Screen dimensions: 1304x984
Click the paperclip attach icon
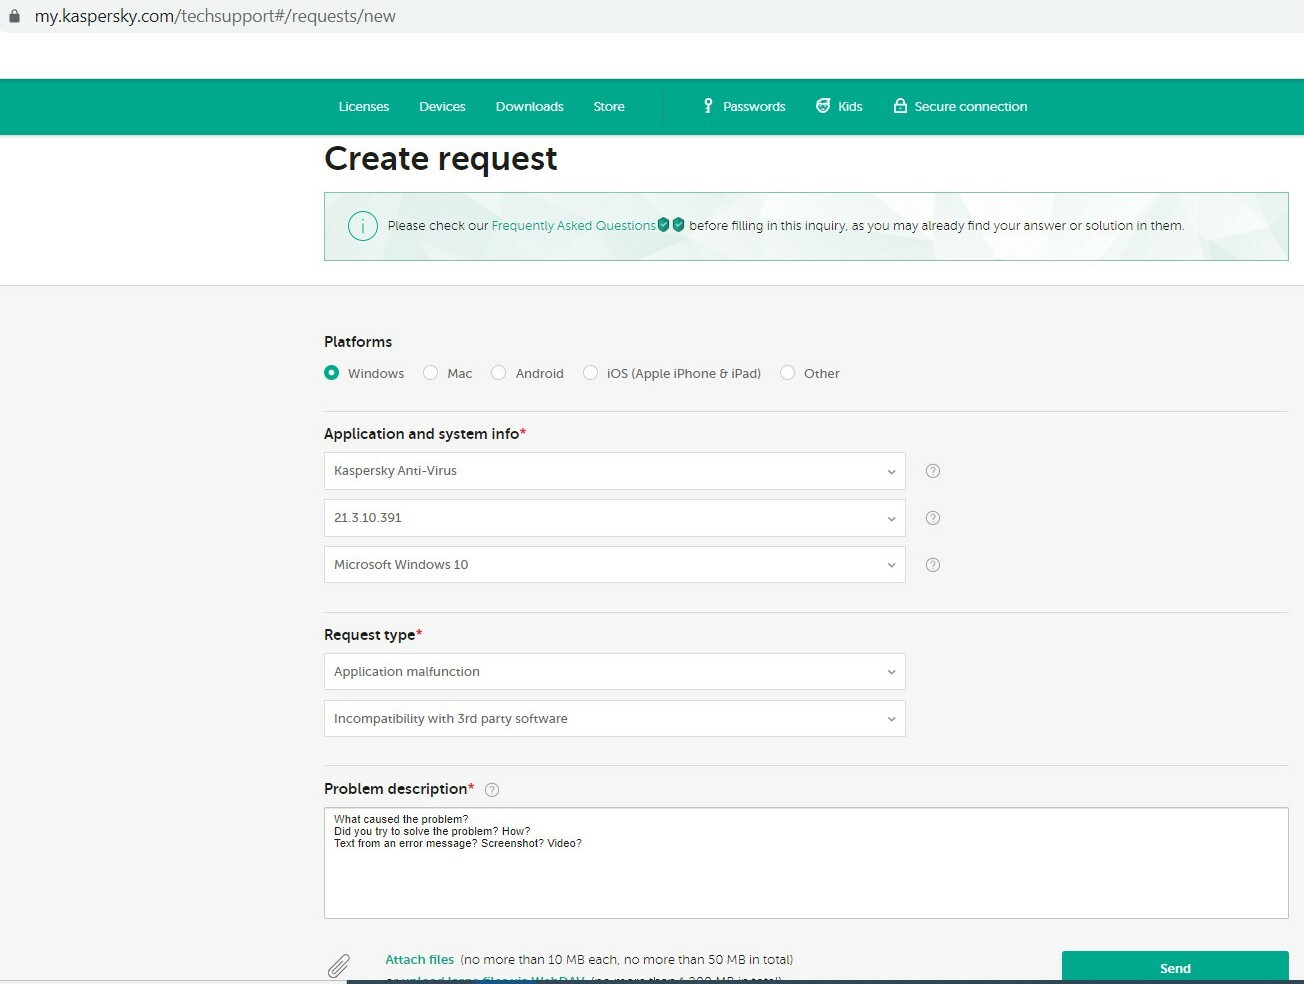coord(339,966)
